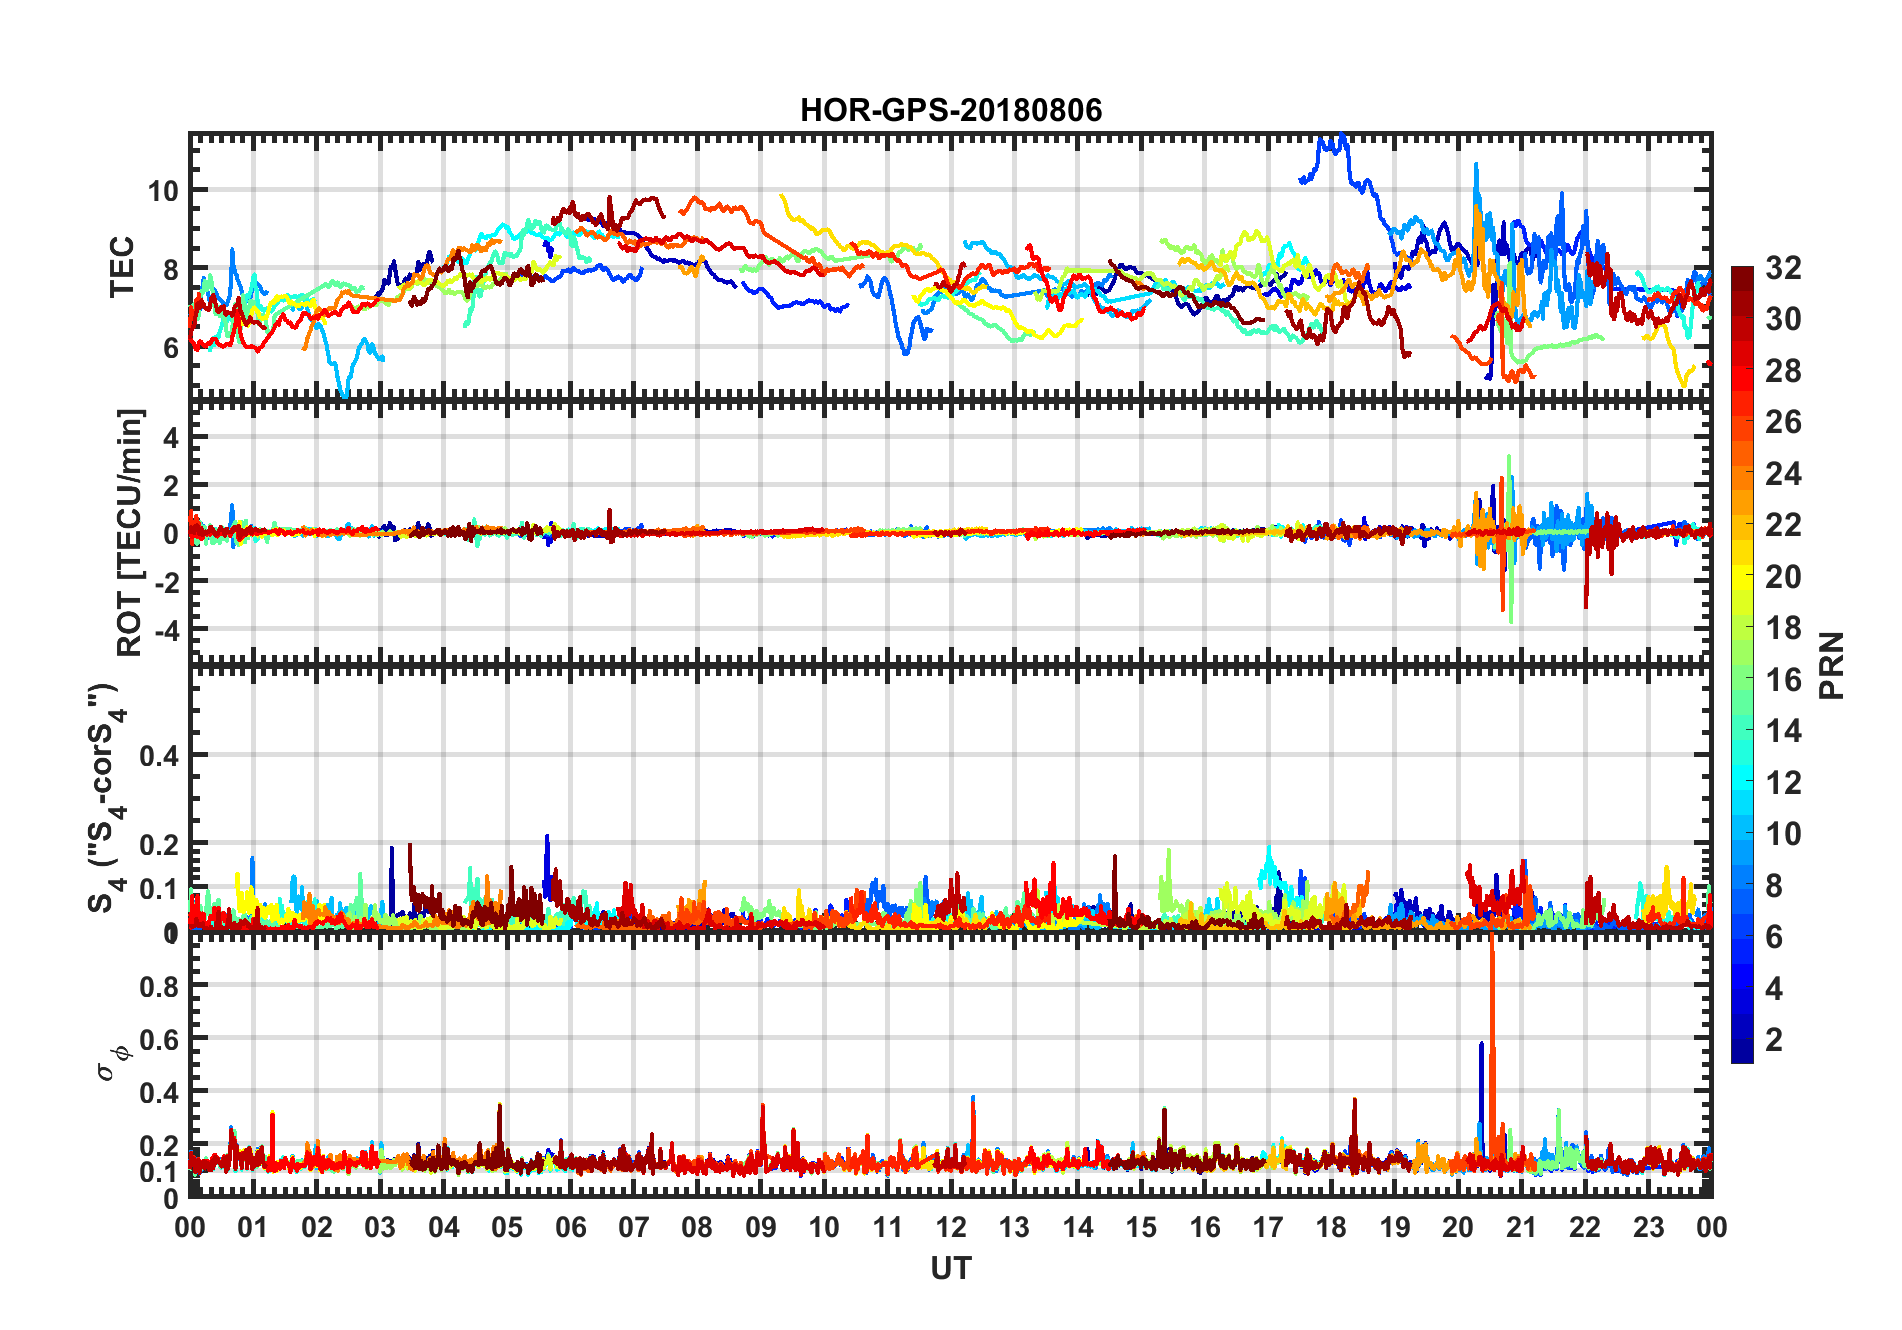Click ROT panel y-axis tick -4
1902x1330 pixels.
166,630
